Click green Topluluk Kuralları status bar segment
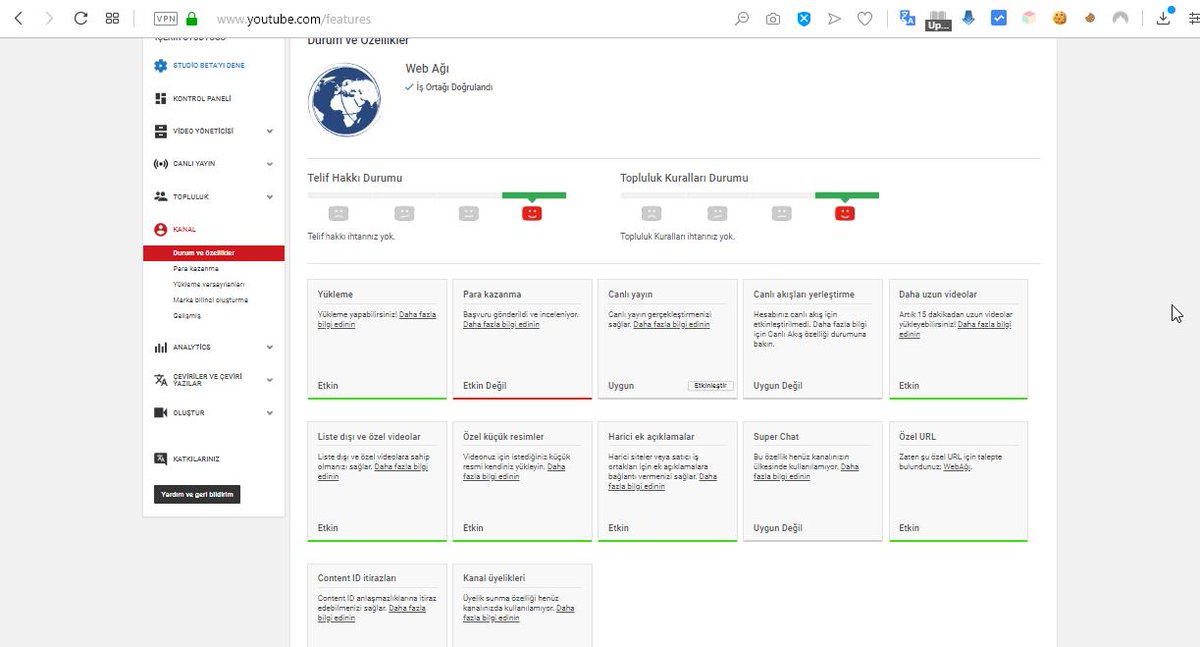Viewport: 1200px width, 647px height. [847, 195]
